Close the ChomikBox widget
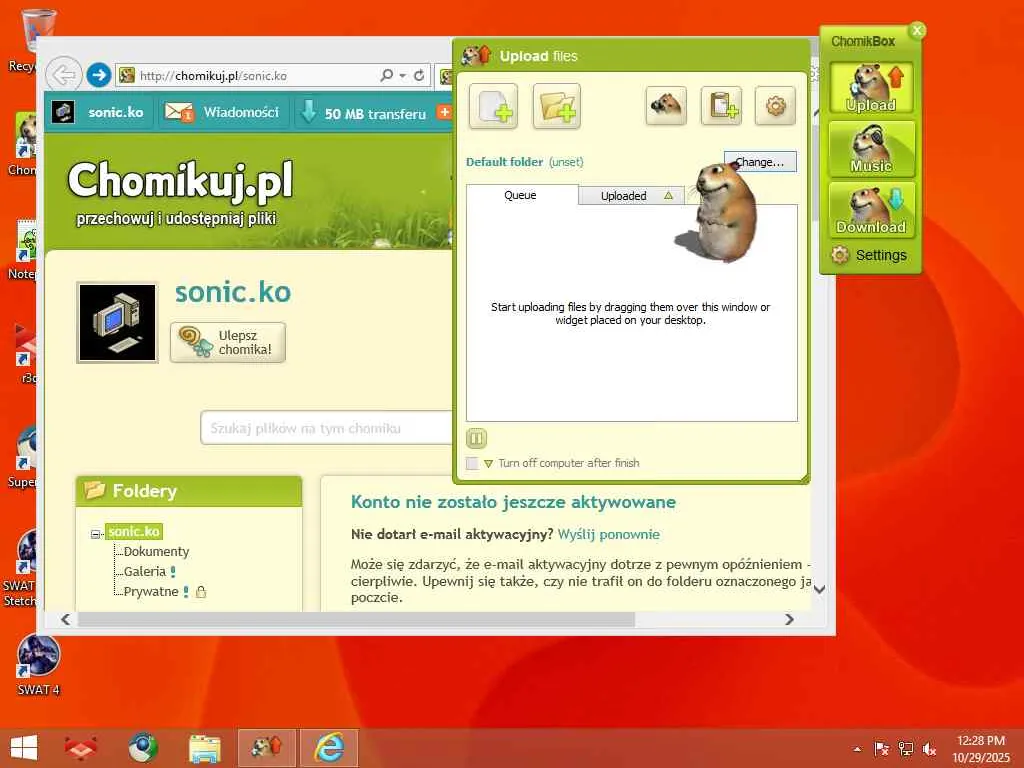The image size is (1024, 768). pos(917,30)
